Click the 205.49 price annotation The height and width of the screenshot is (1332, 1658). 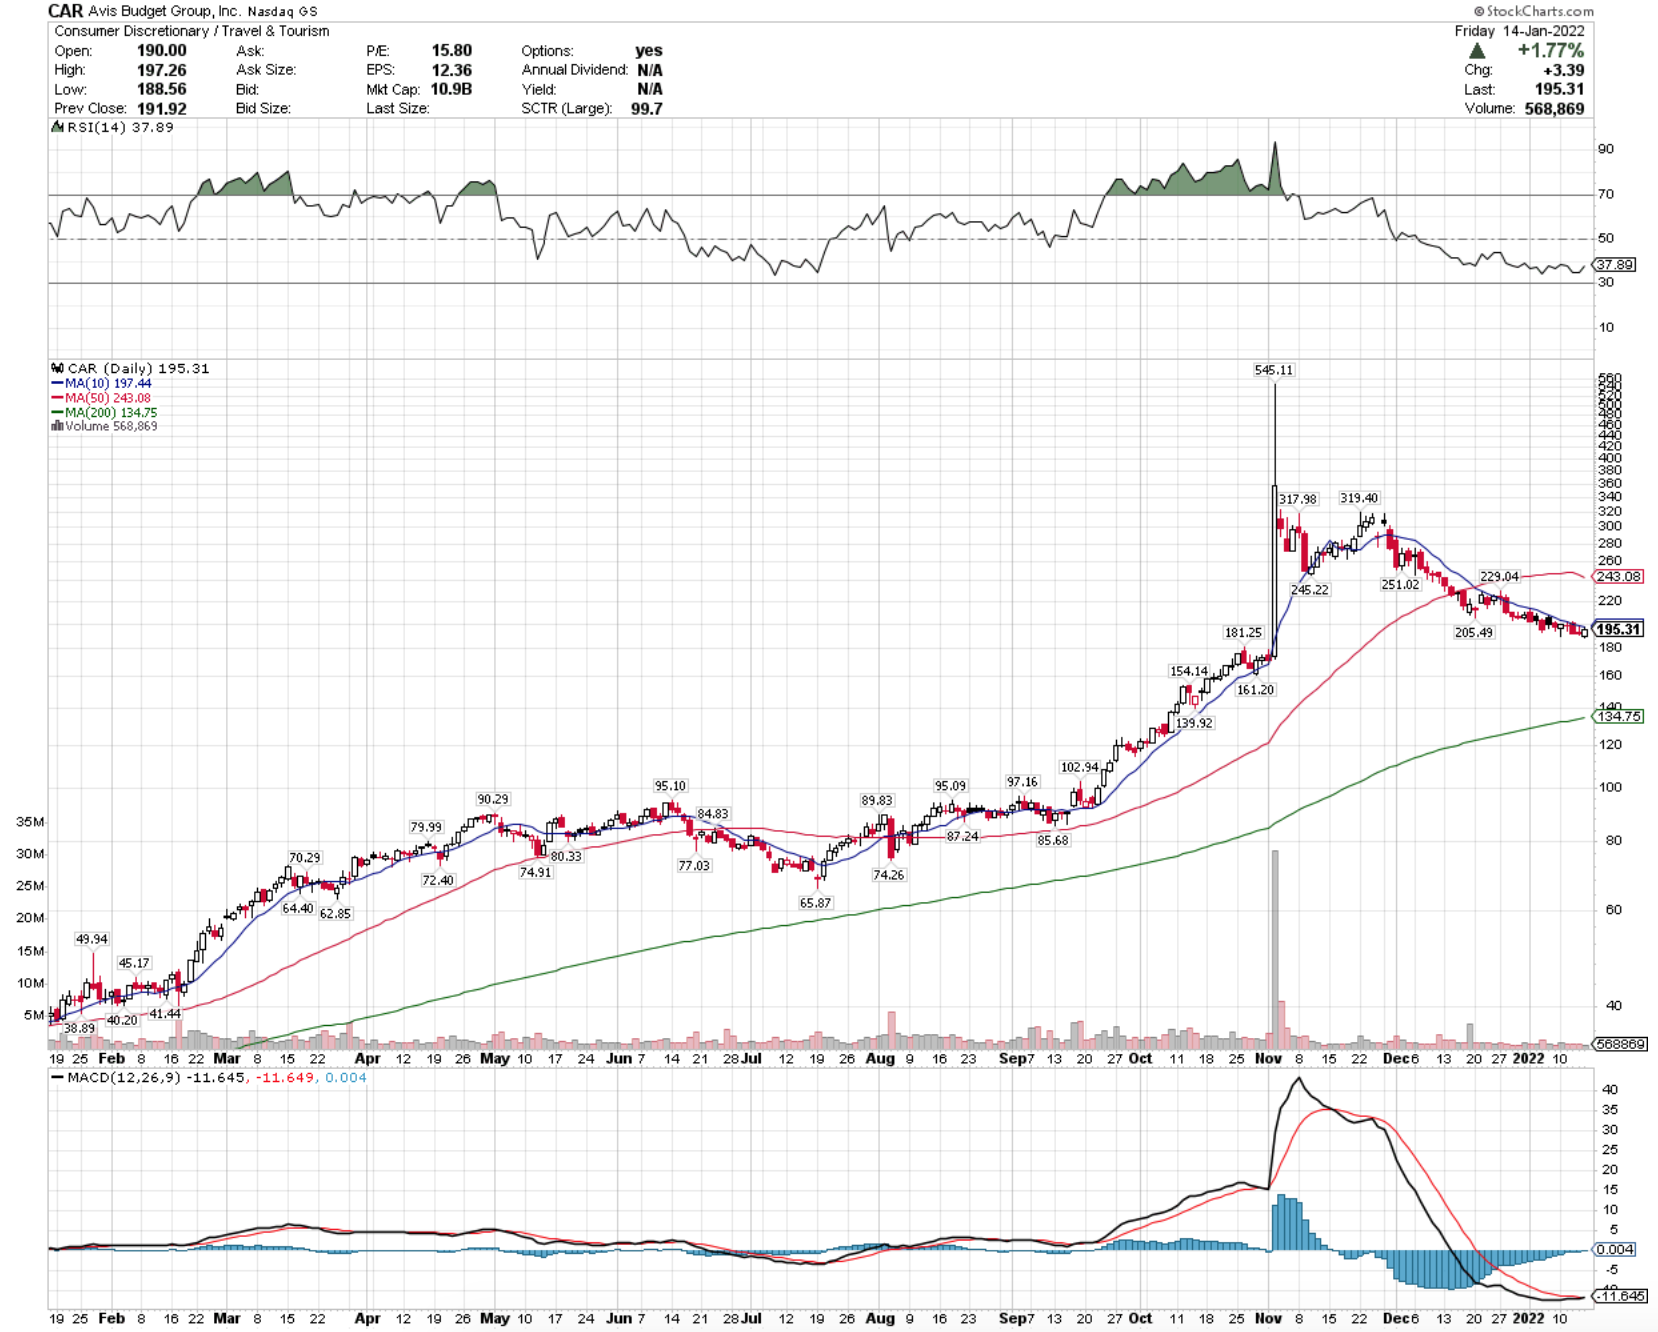tap(1473, 632)
